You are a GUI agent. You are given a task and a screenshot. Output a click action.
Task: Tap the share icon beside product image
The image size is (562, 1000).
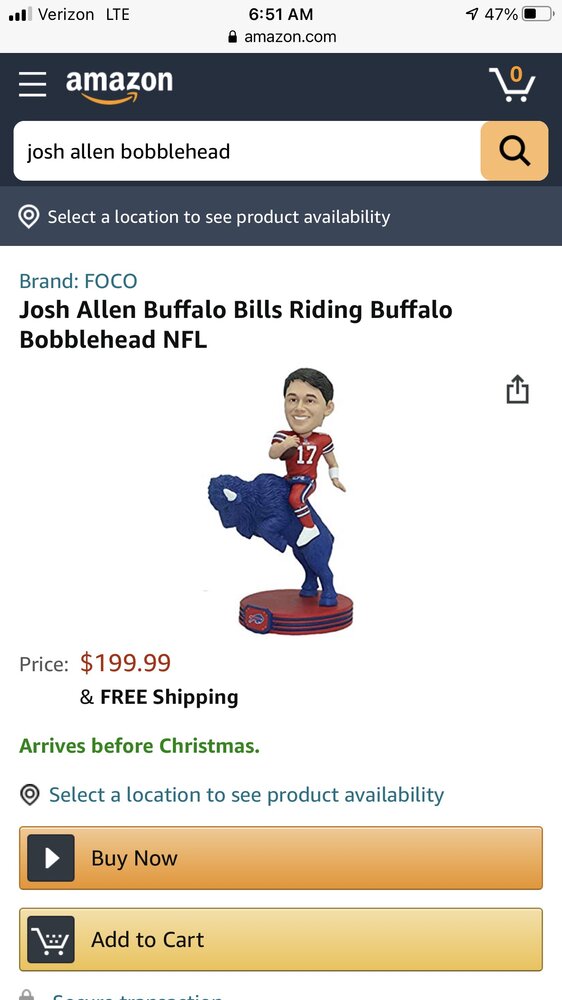(517, 389)
